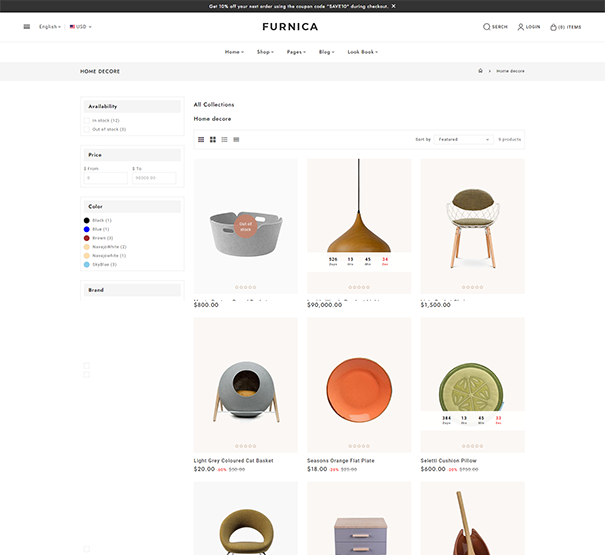Click the breadcrumb home icon

point(480,71)
